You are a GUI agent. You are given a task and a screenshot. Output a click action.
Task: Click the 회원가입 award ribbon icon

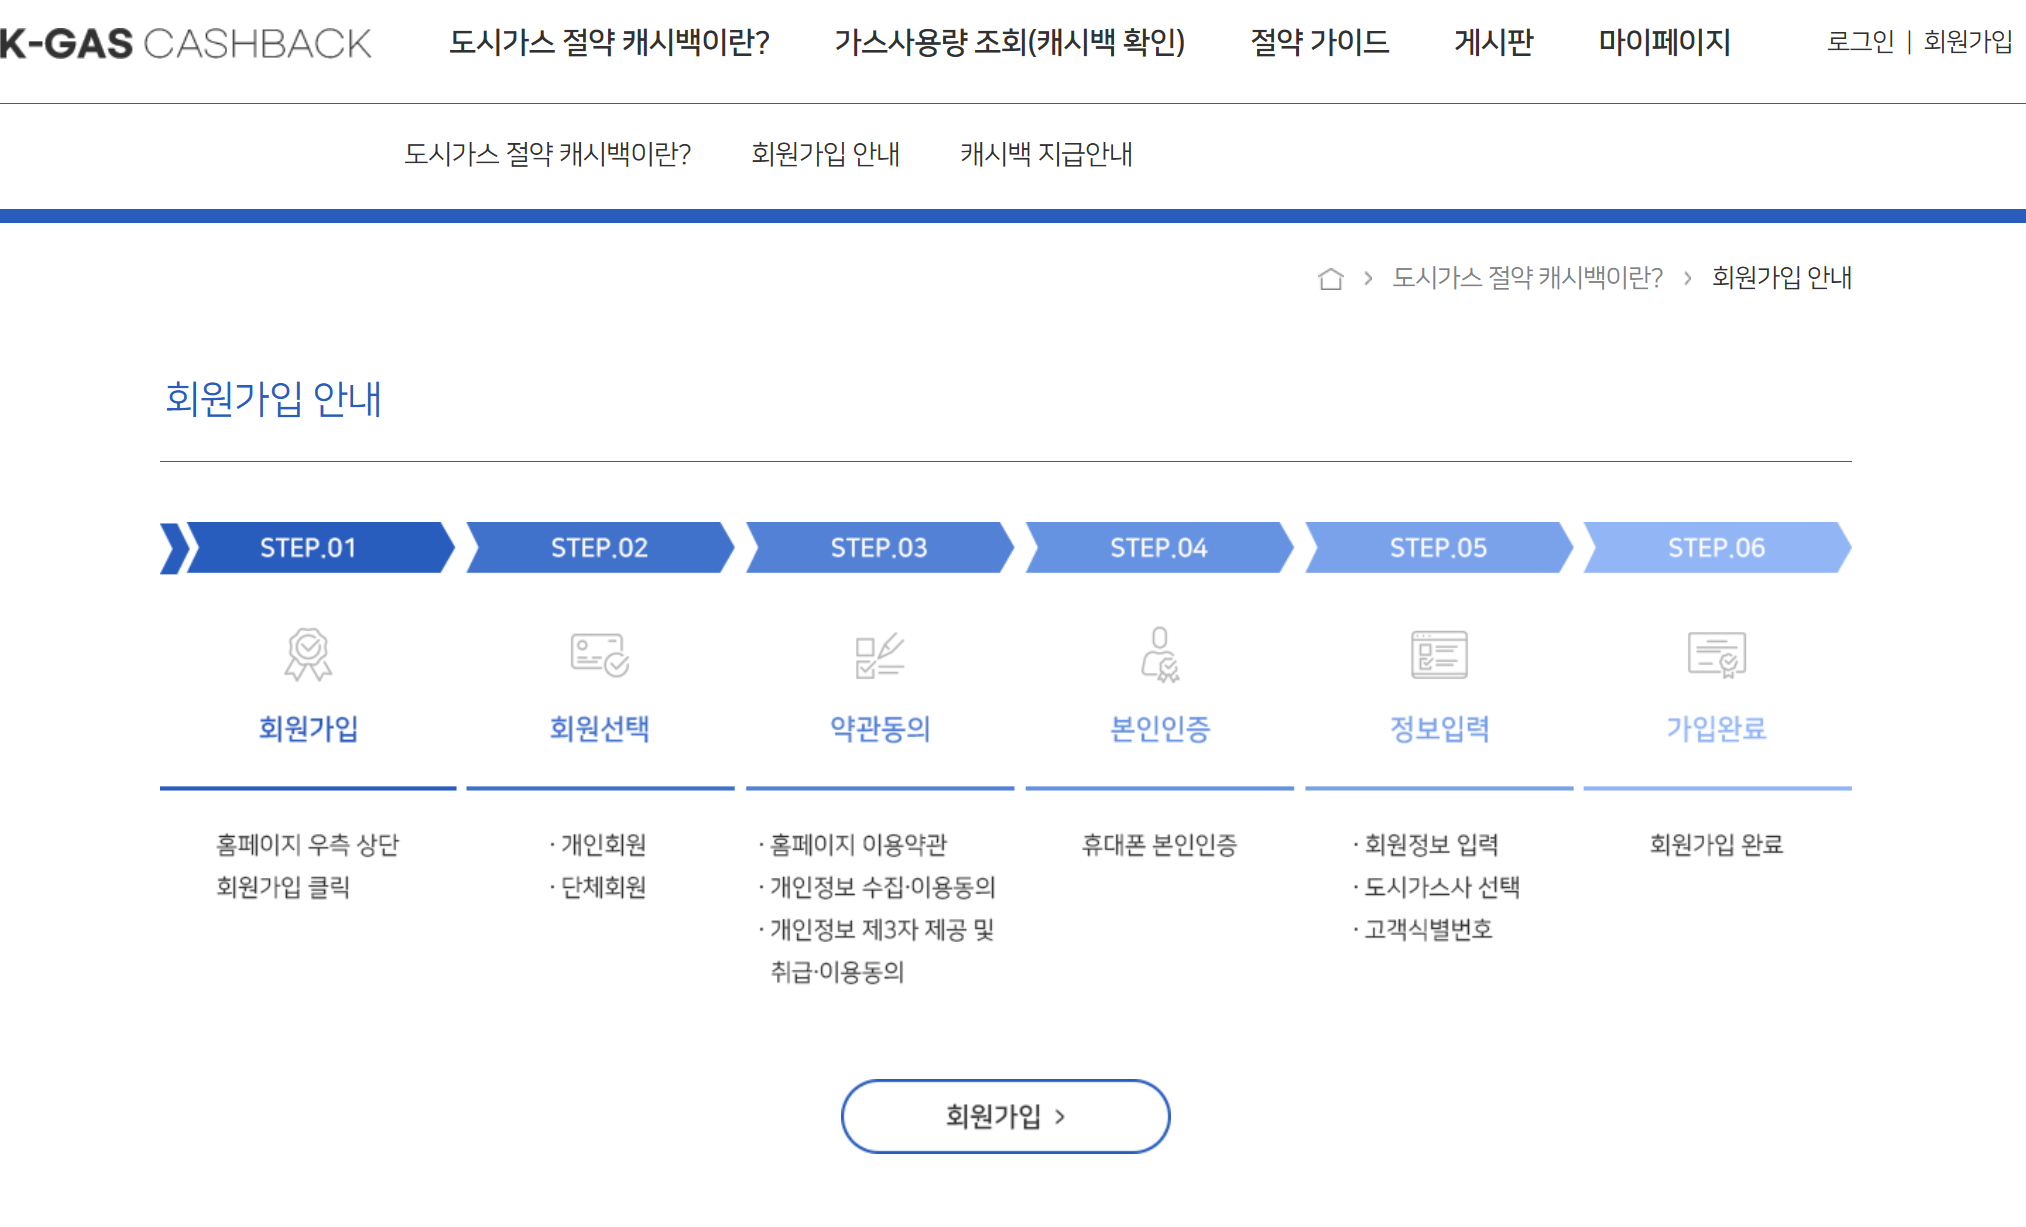click(308, 655)
